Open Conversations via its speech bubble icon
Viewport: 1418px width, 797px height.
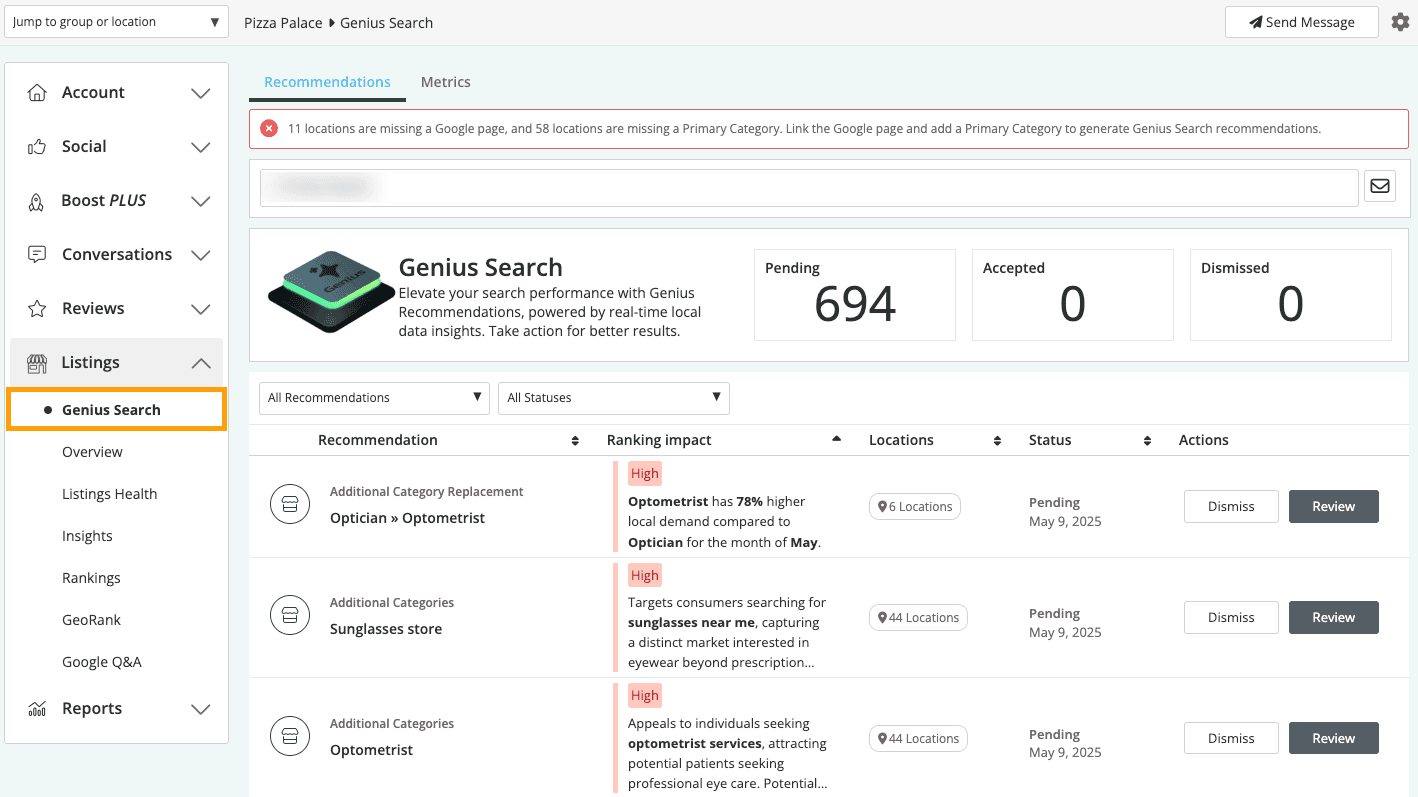click(37, 254)
